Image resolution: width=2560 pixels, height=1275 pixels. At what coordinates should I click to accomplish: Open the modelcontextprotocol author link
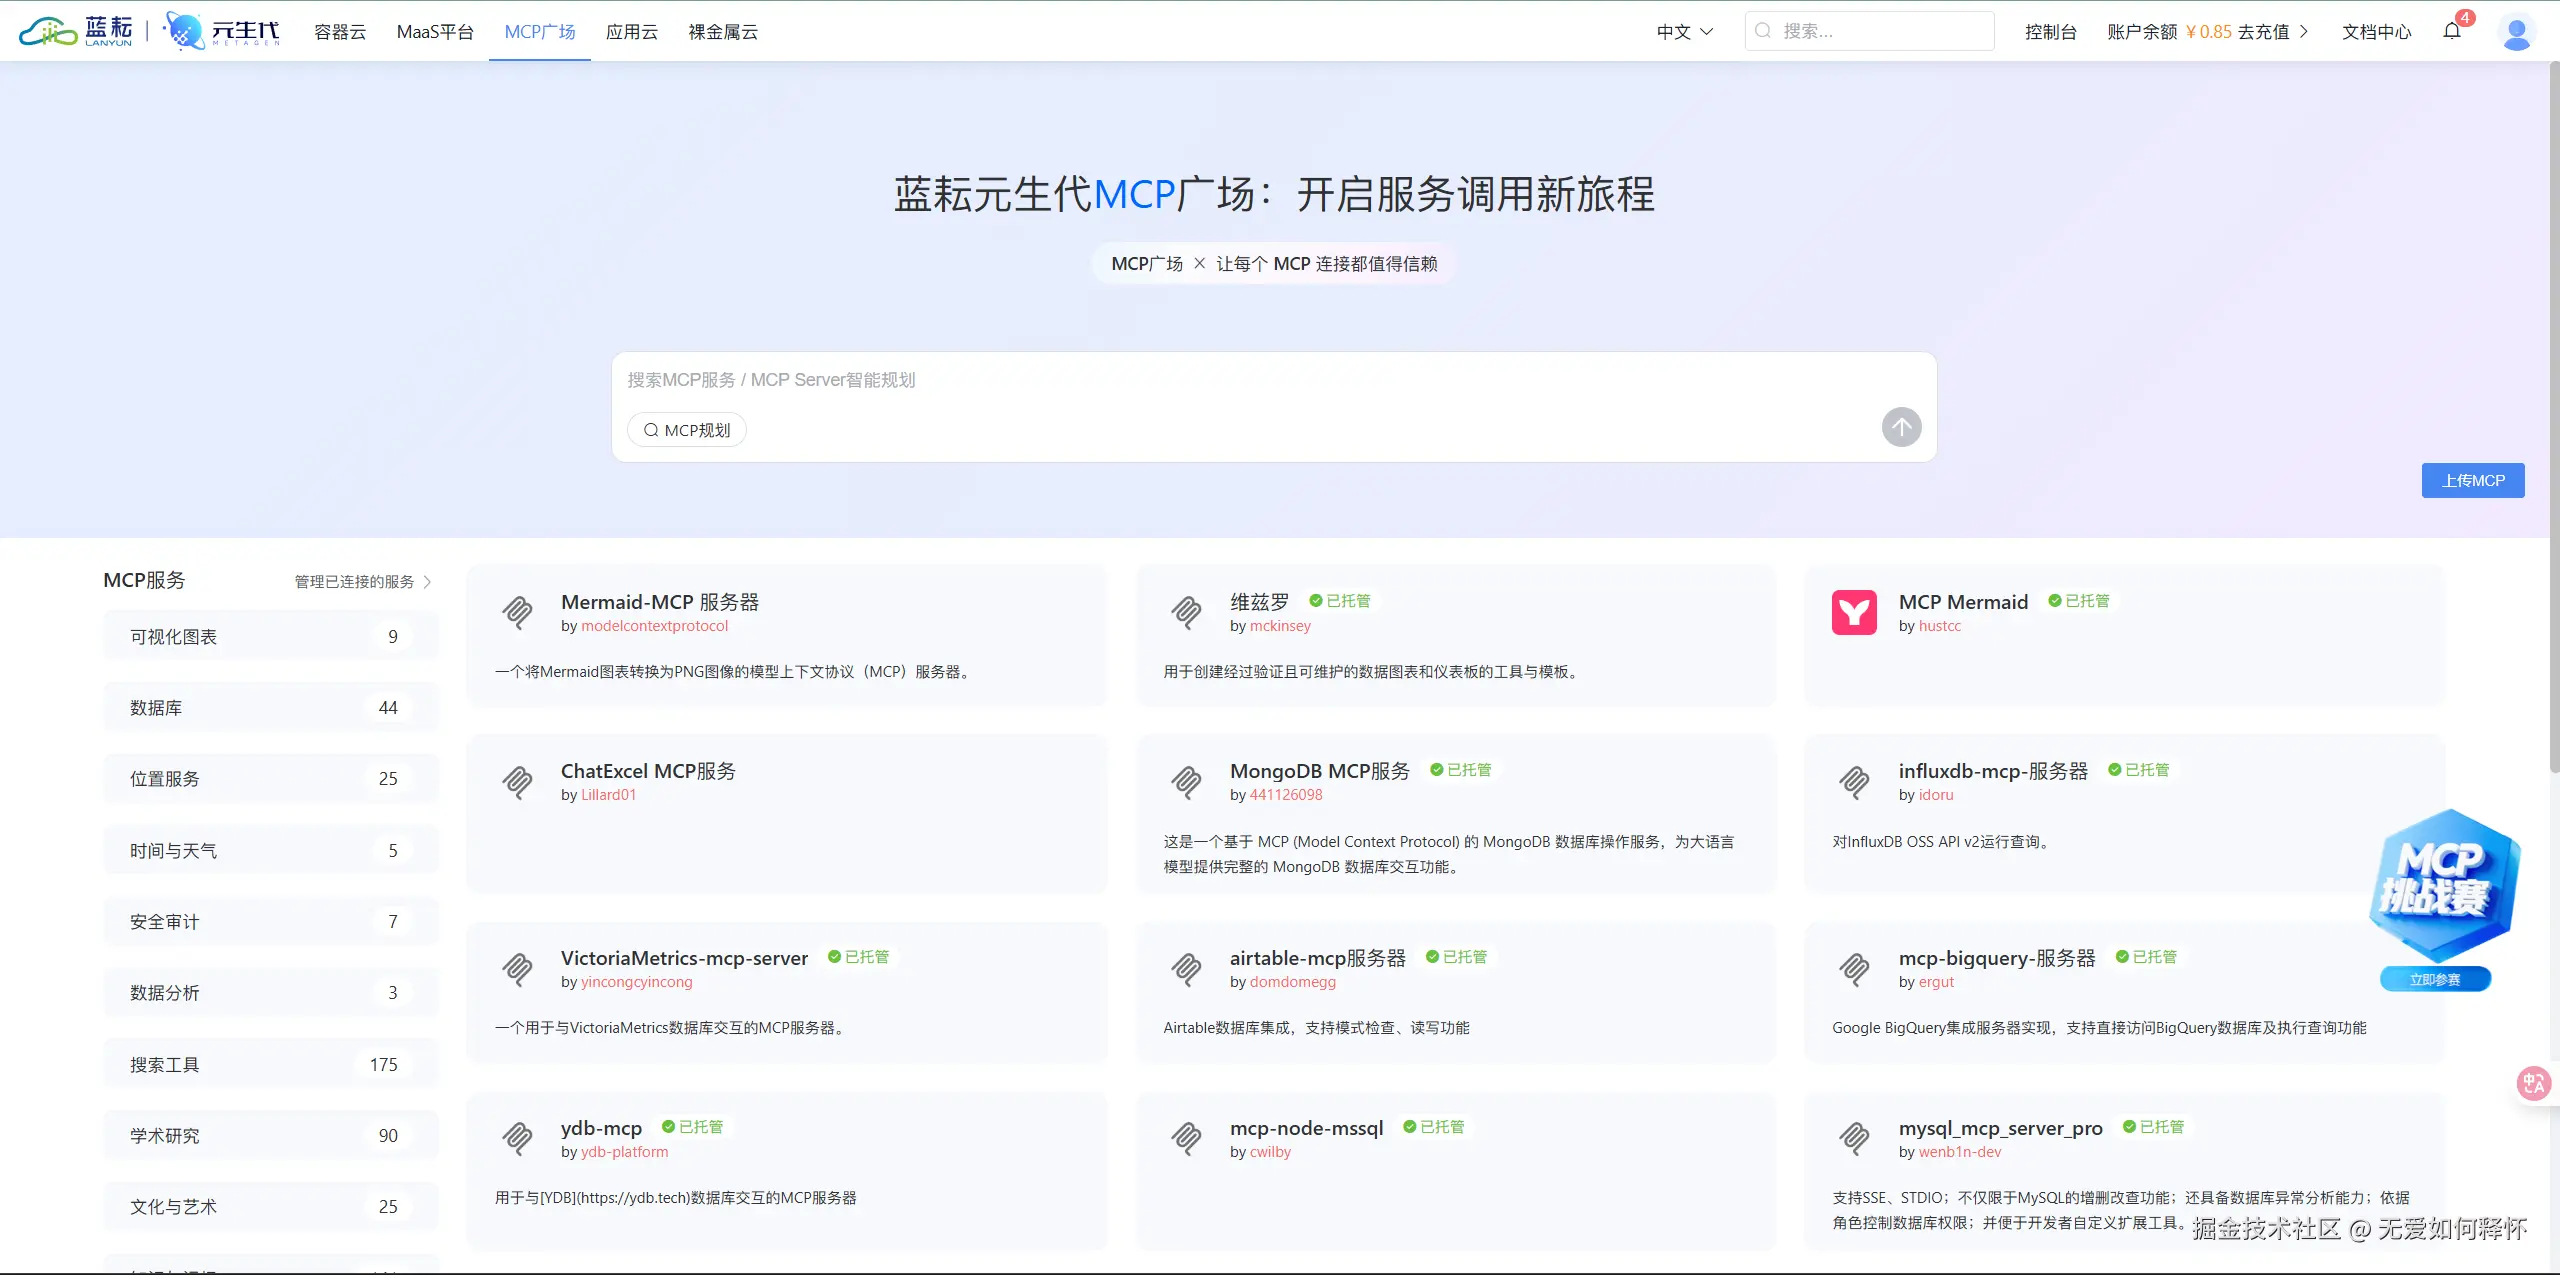[654, 626]
